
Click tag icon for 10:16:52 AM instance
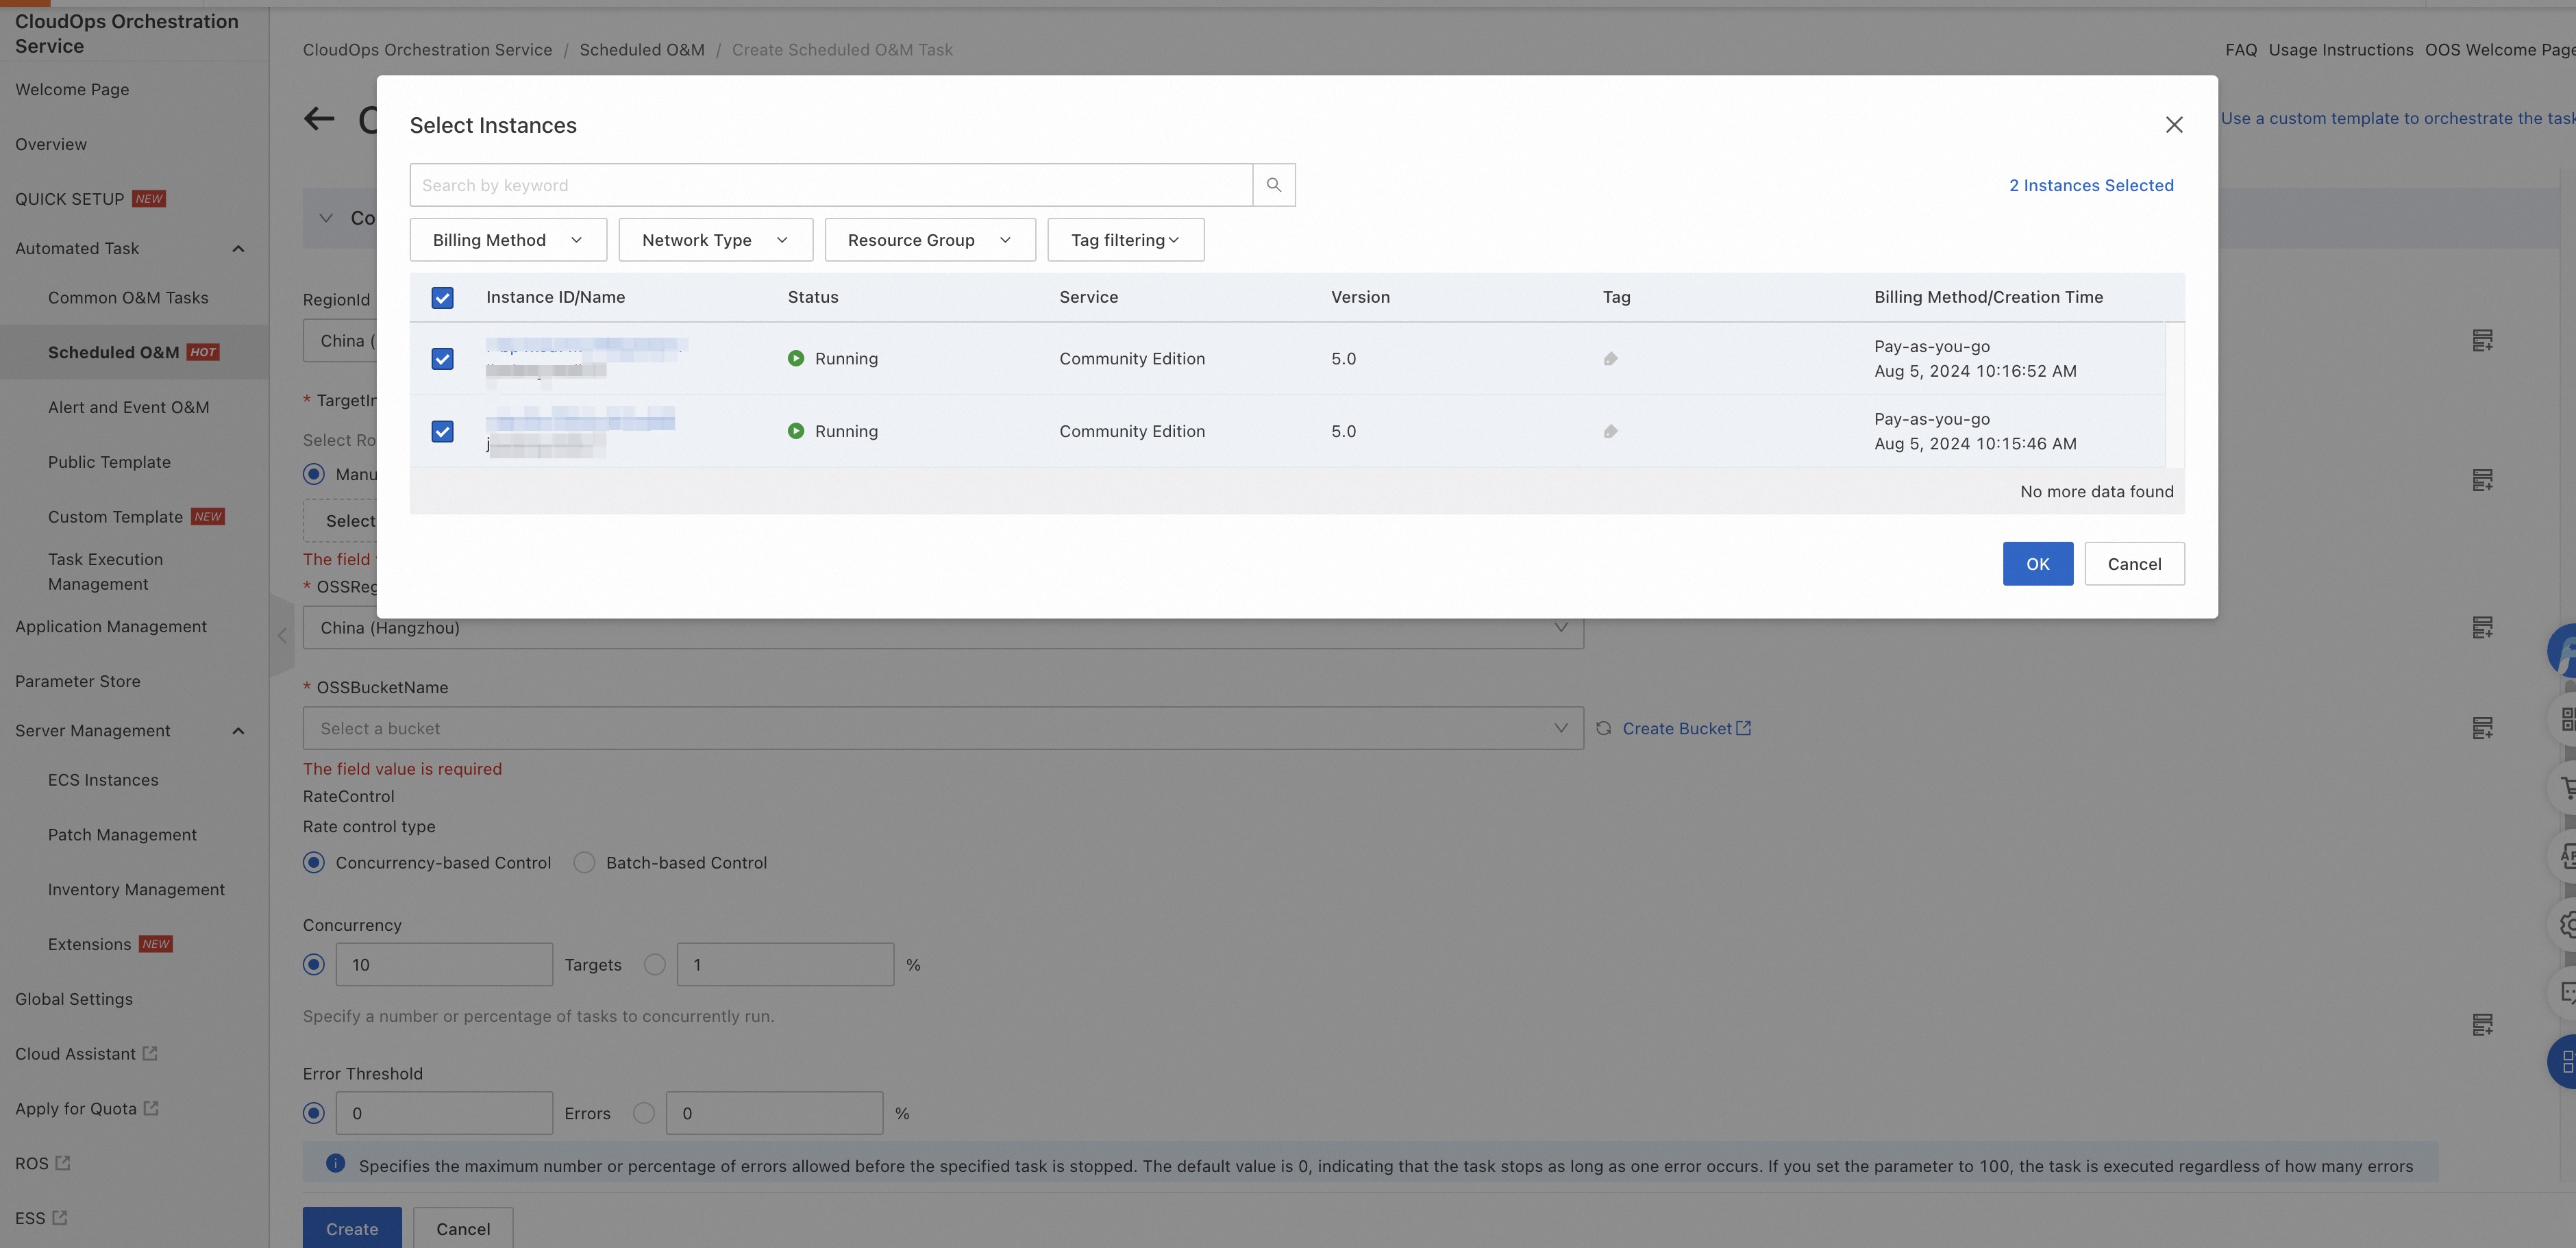tap(1610, 359)
